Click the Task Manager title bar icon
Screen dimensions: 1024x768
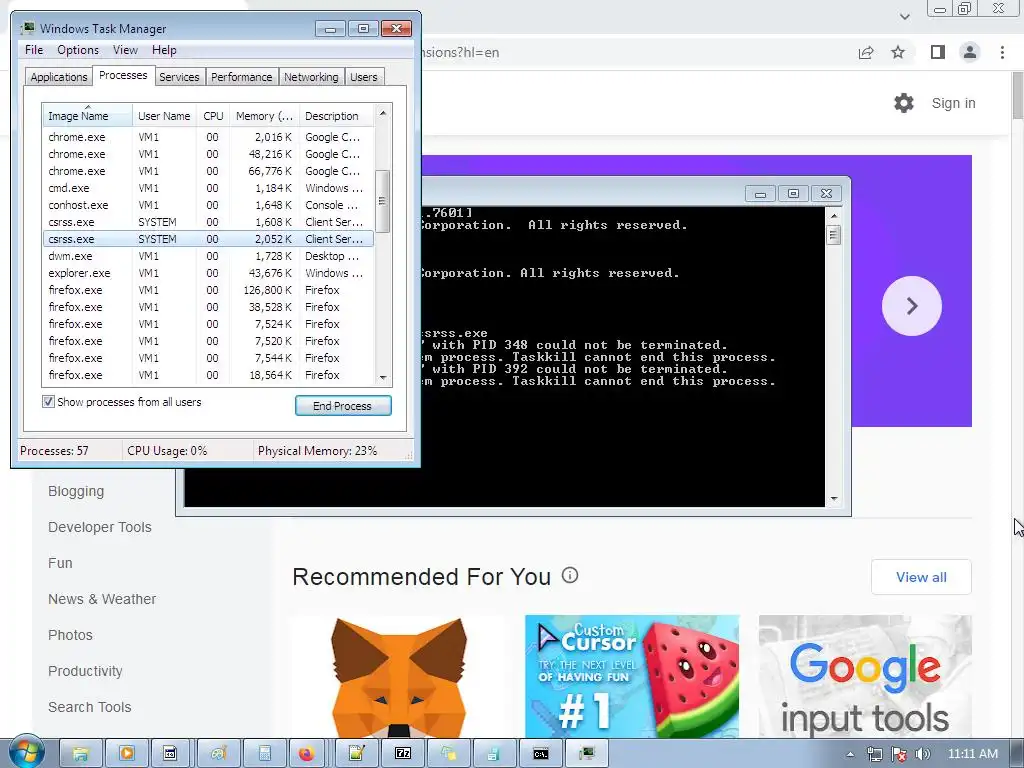click(x=27, y=28)
